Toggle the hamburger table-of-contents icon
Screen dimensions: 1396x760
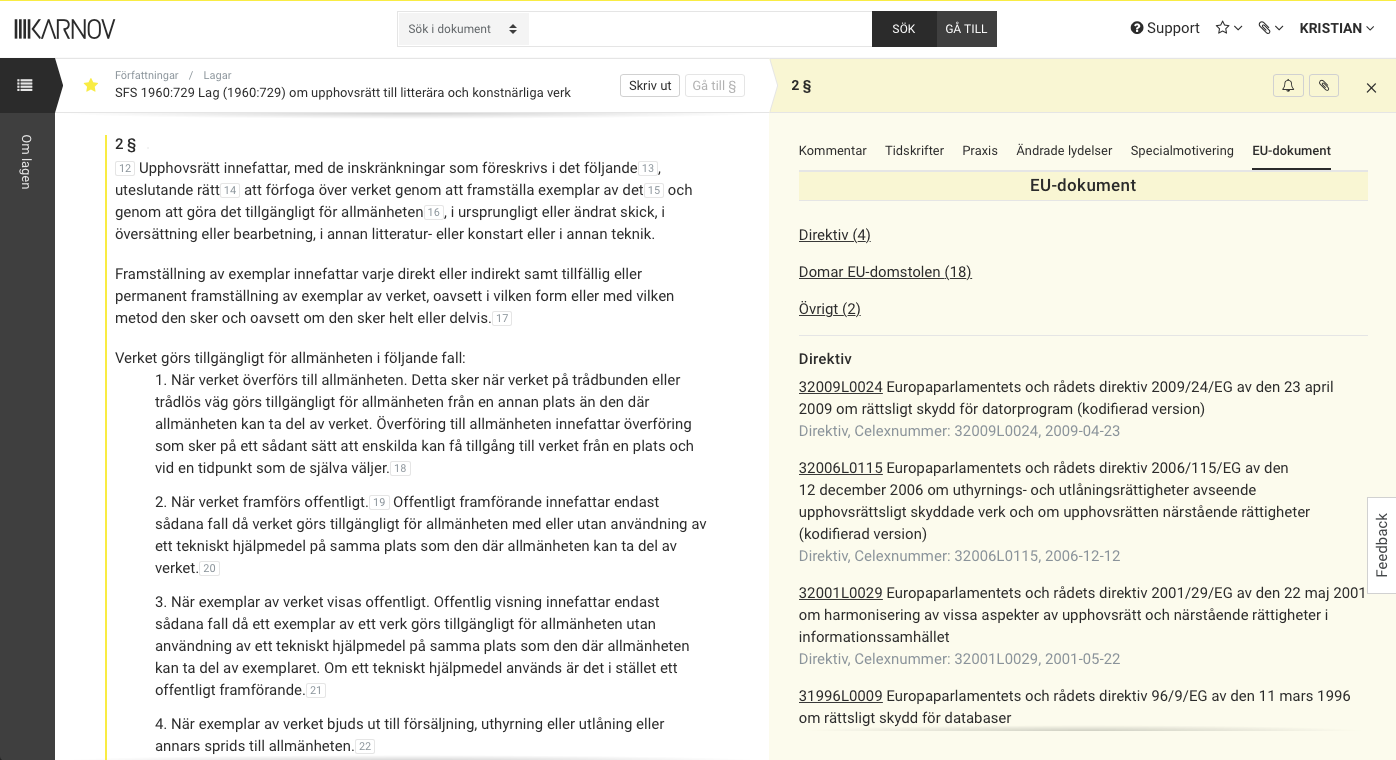pos(25,86)
